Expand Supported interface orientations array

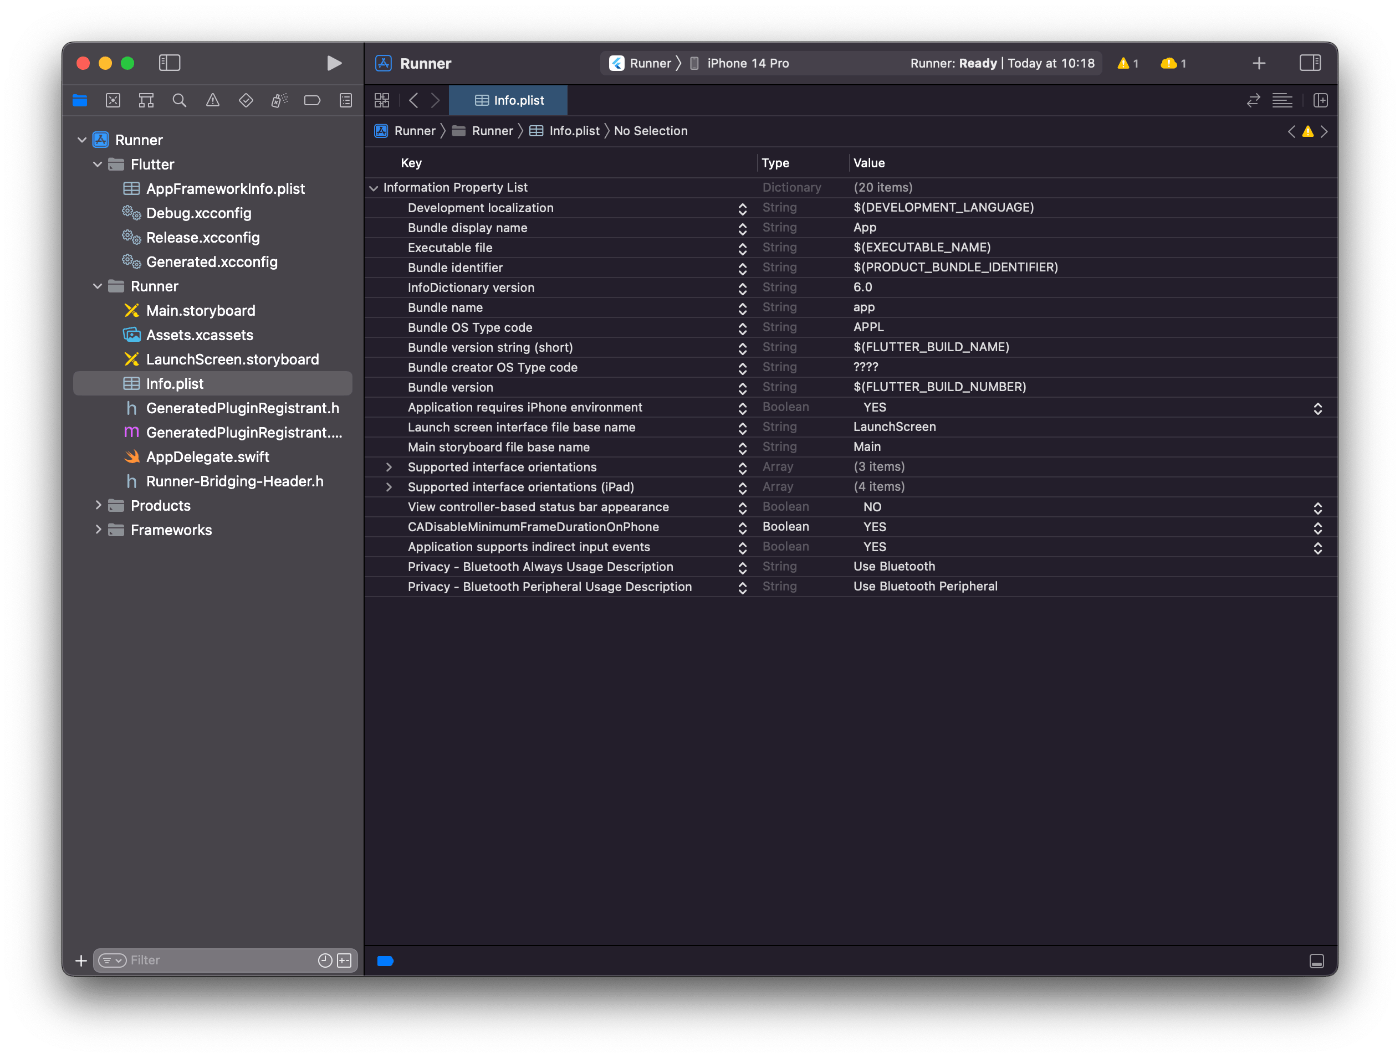coord(389,467)
